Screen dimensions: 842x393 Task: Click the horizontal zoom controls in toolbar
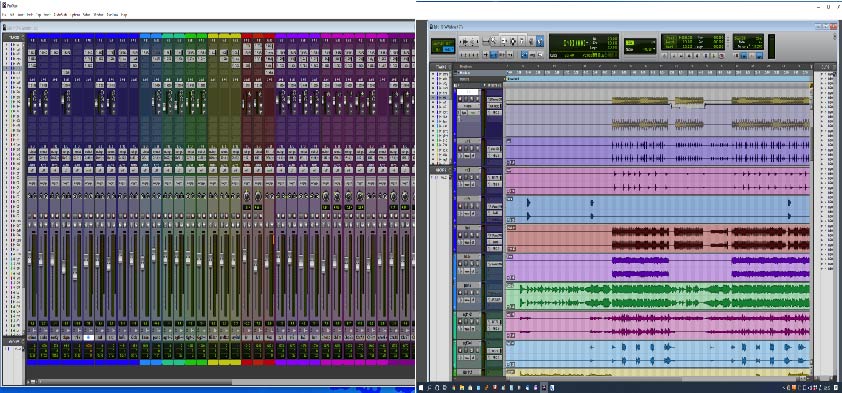click(x=469, y=41)
